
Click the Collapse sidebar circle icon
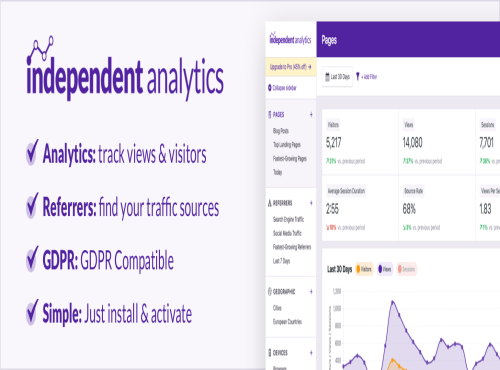coord(270,88)
